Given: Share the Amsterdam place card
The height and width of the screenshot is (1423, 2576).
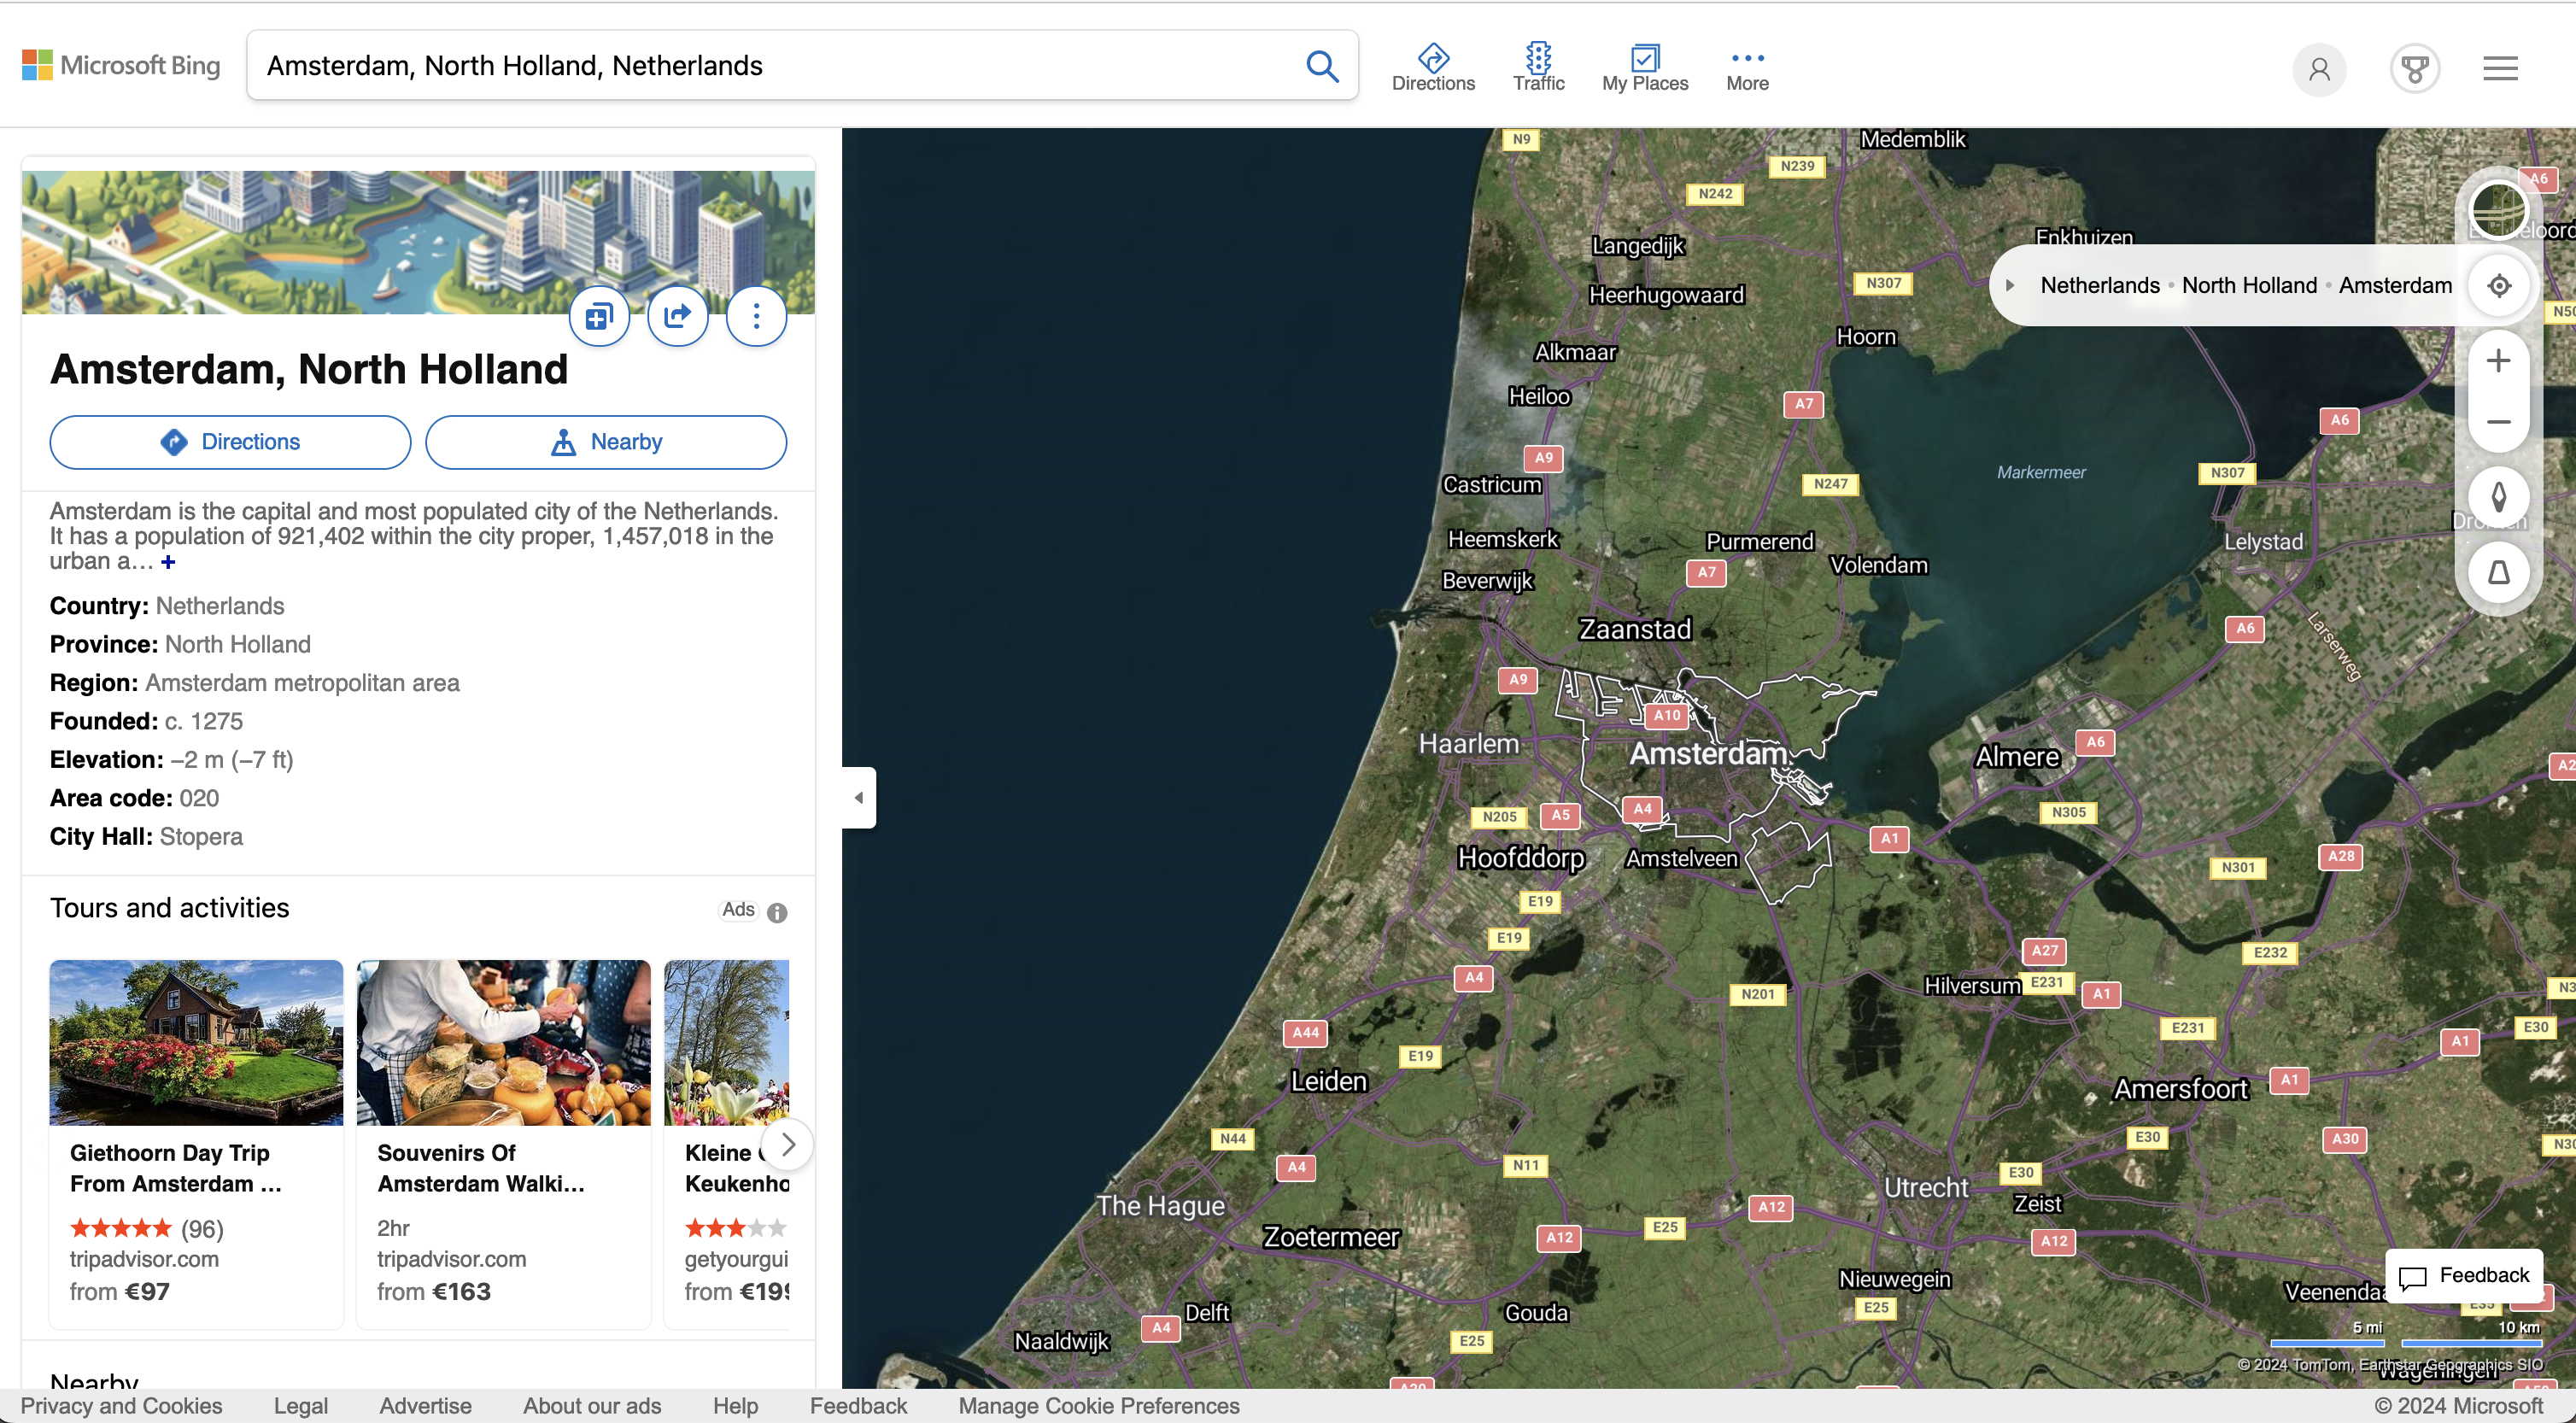Looking at the screenshot, I should pyautogui.click(x=677, y=317).
